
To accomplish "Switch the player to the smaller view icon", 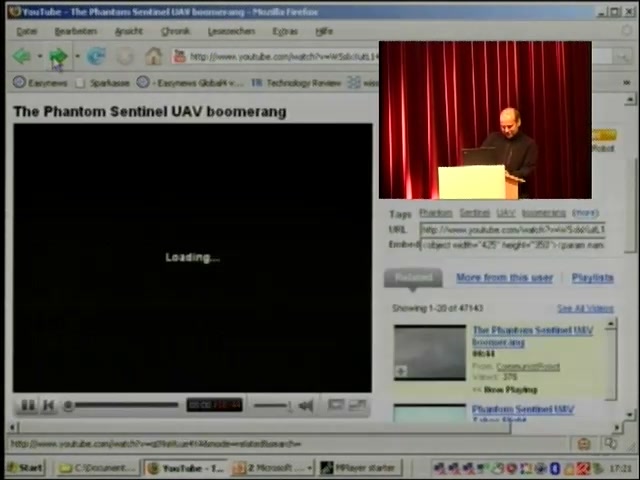I will (x=336, y=404).
